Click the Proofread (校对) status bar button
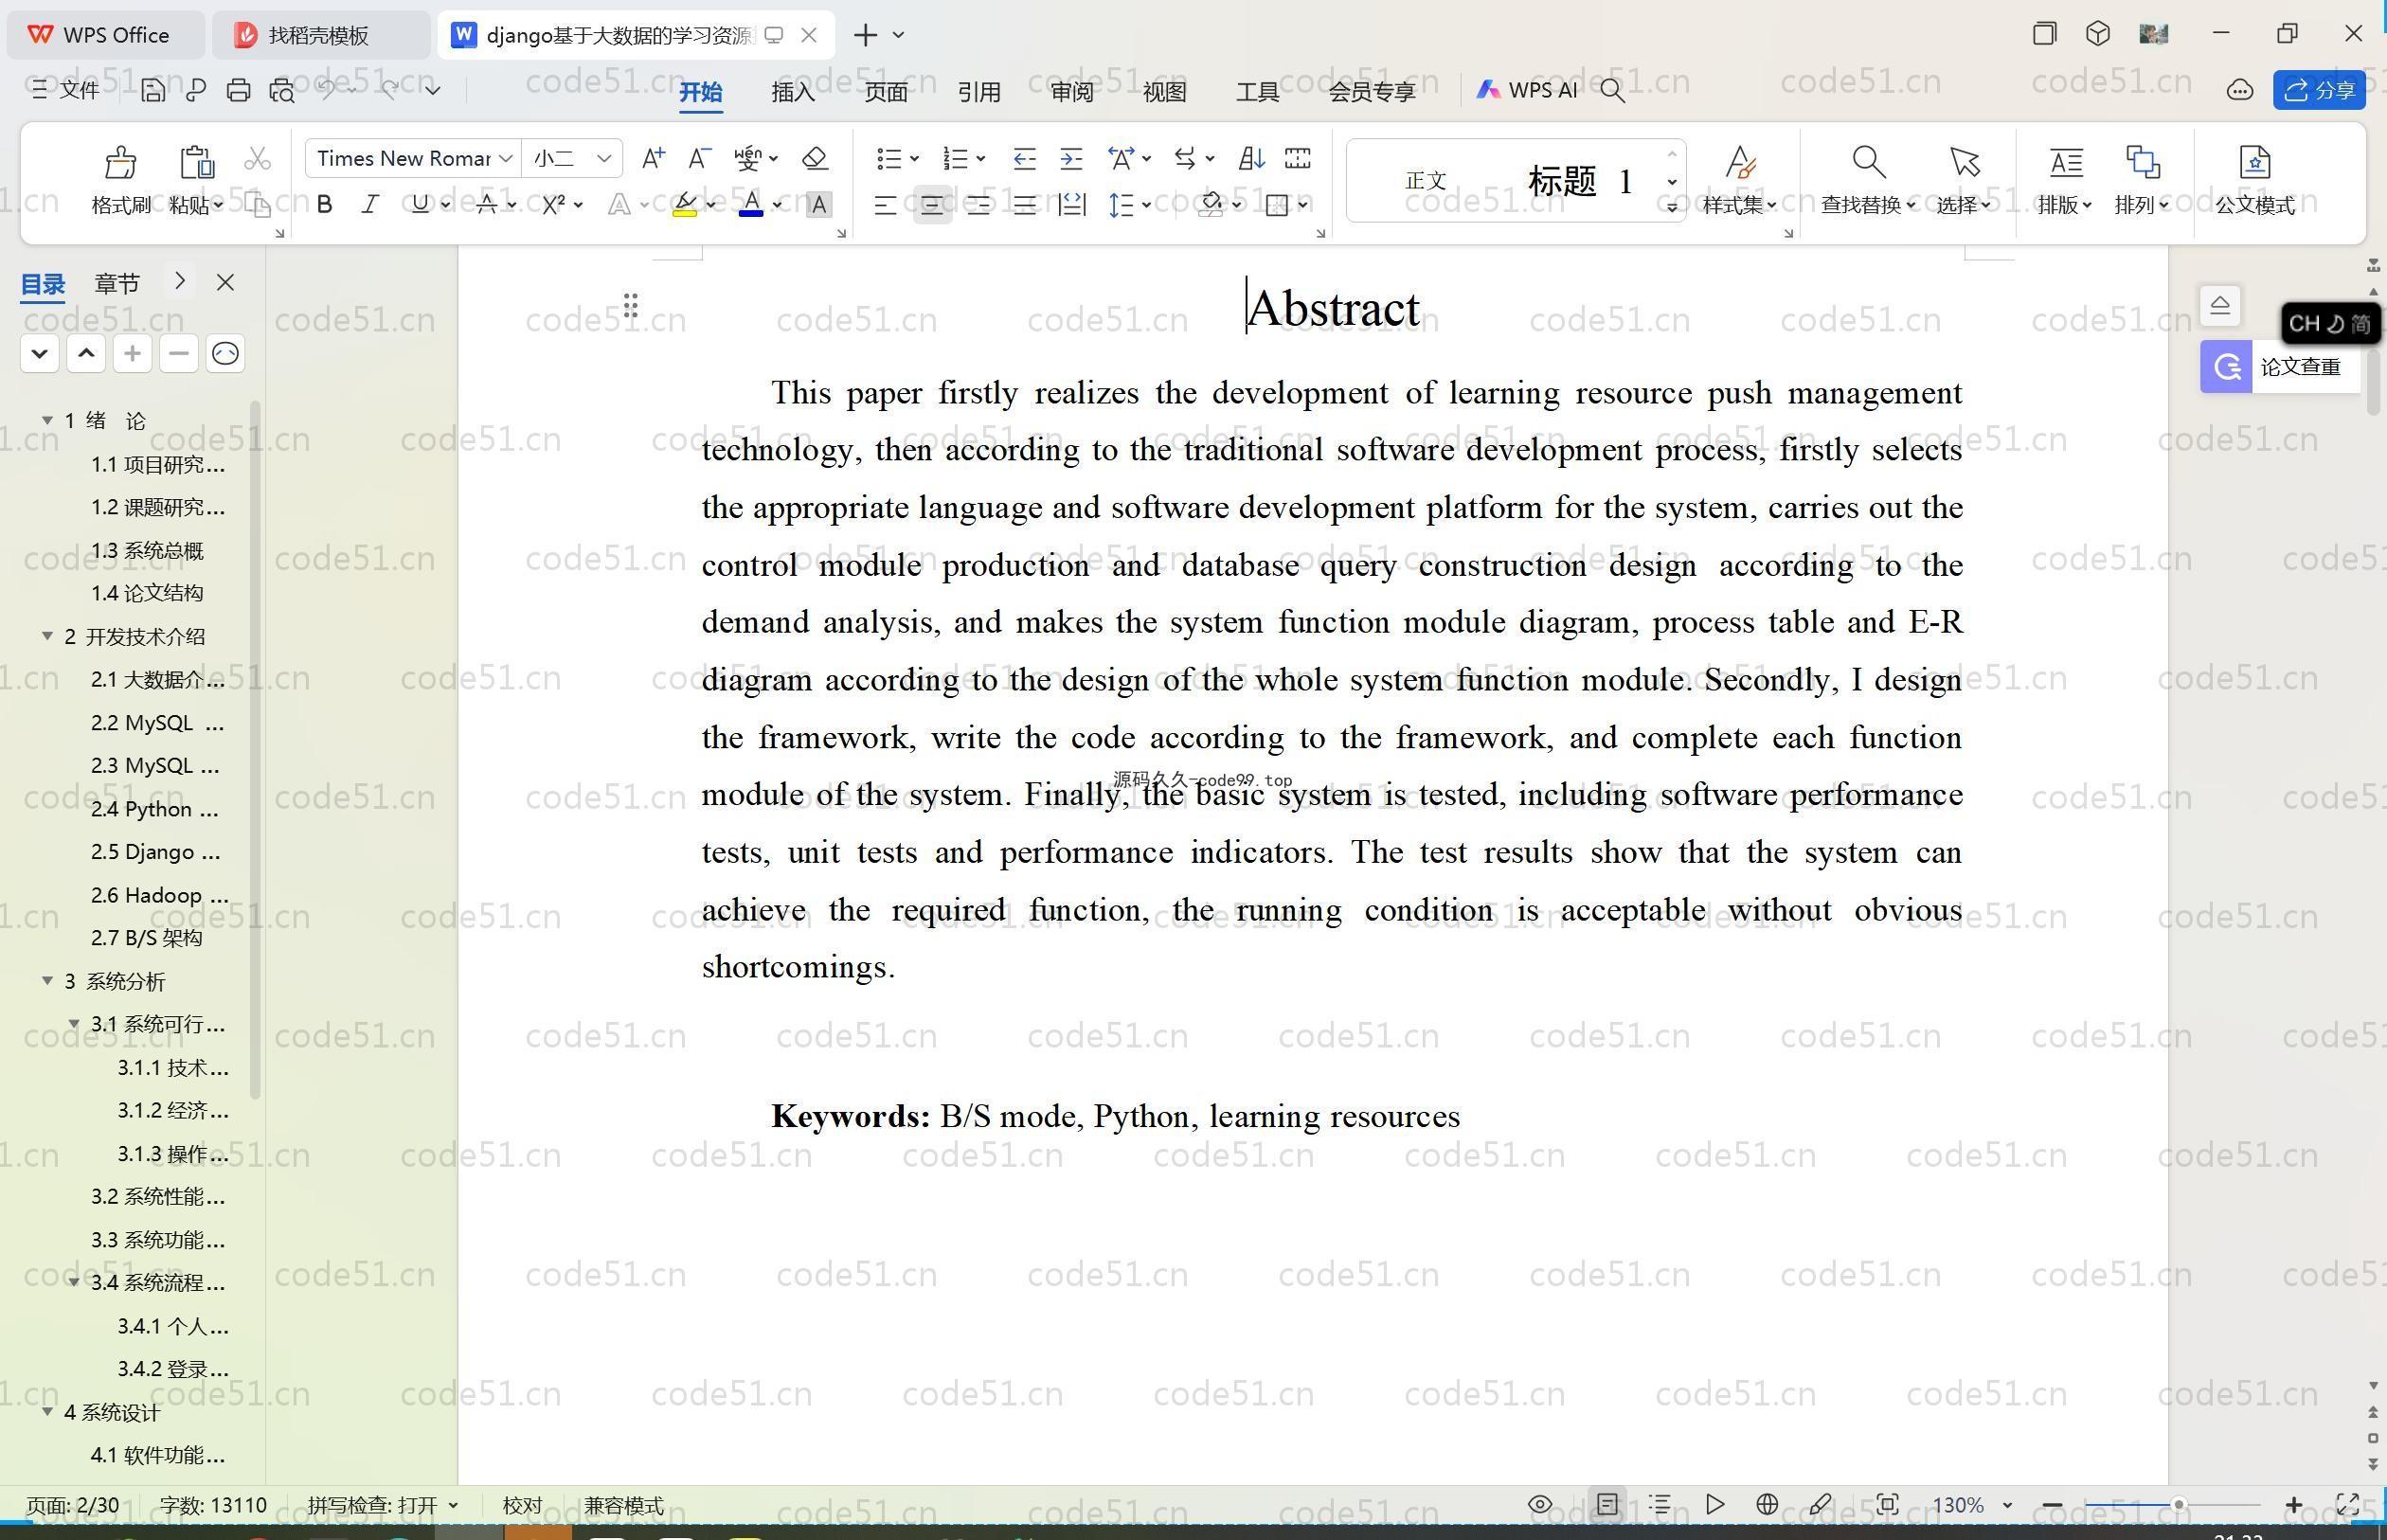This screenshot has width=2387, height=1540. [522, 1505]
